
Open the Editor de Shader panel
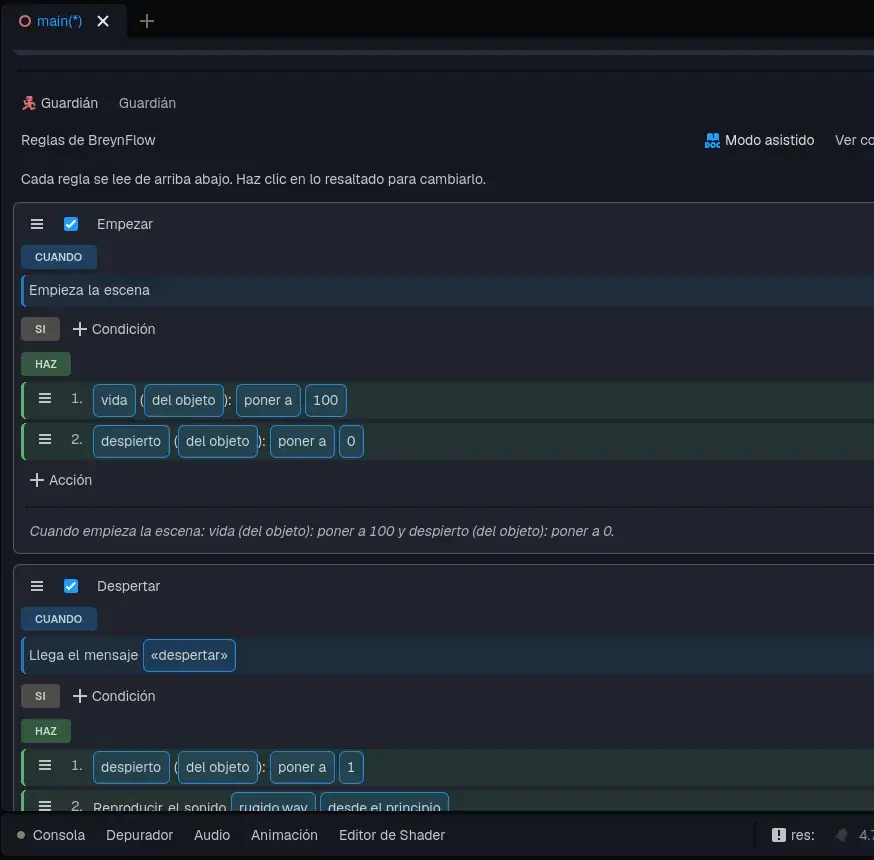pyautogui.click(x=392, y=835)
